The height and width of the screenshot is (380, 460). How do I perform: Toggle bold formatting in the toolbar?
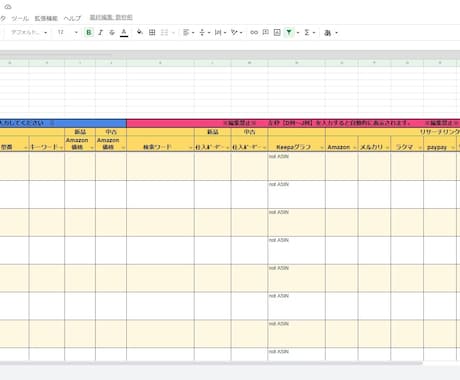click(89, 32)
